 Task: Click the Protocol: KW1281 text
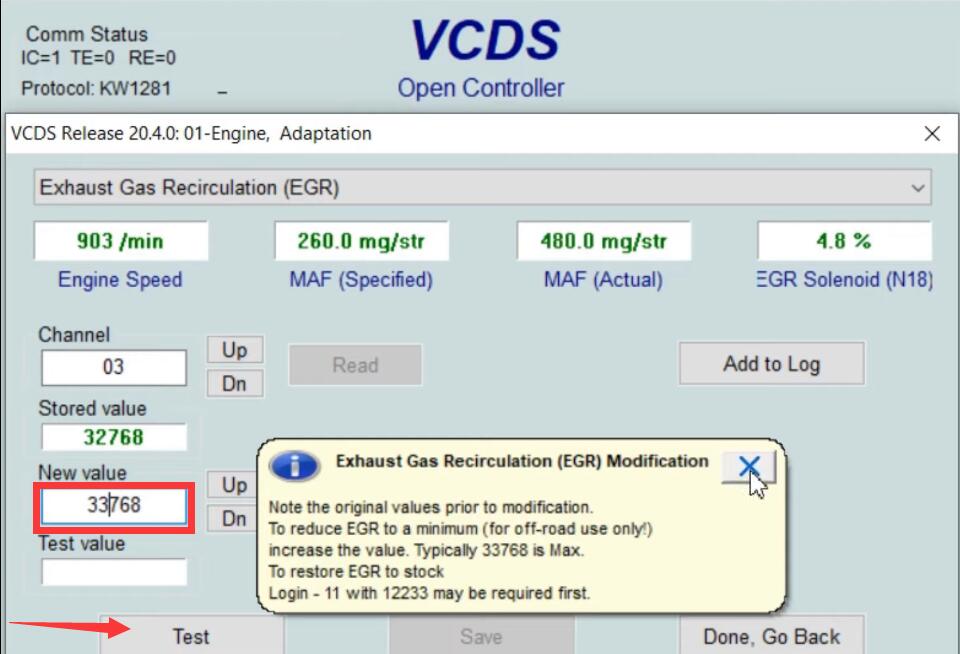(x=96, y=88)
